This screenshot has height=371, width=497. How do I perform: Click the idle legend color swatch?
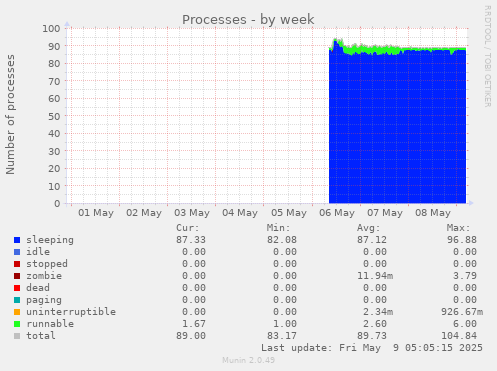click(x=17, y=252)
